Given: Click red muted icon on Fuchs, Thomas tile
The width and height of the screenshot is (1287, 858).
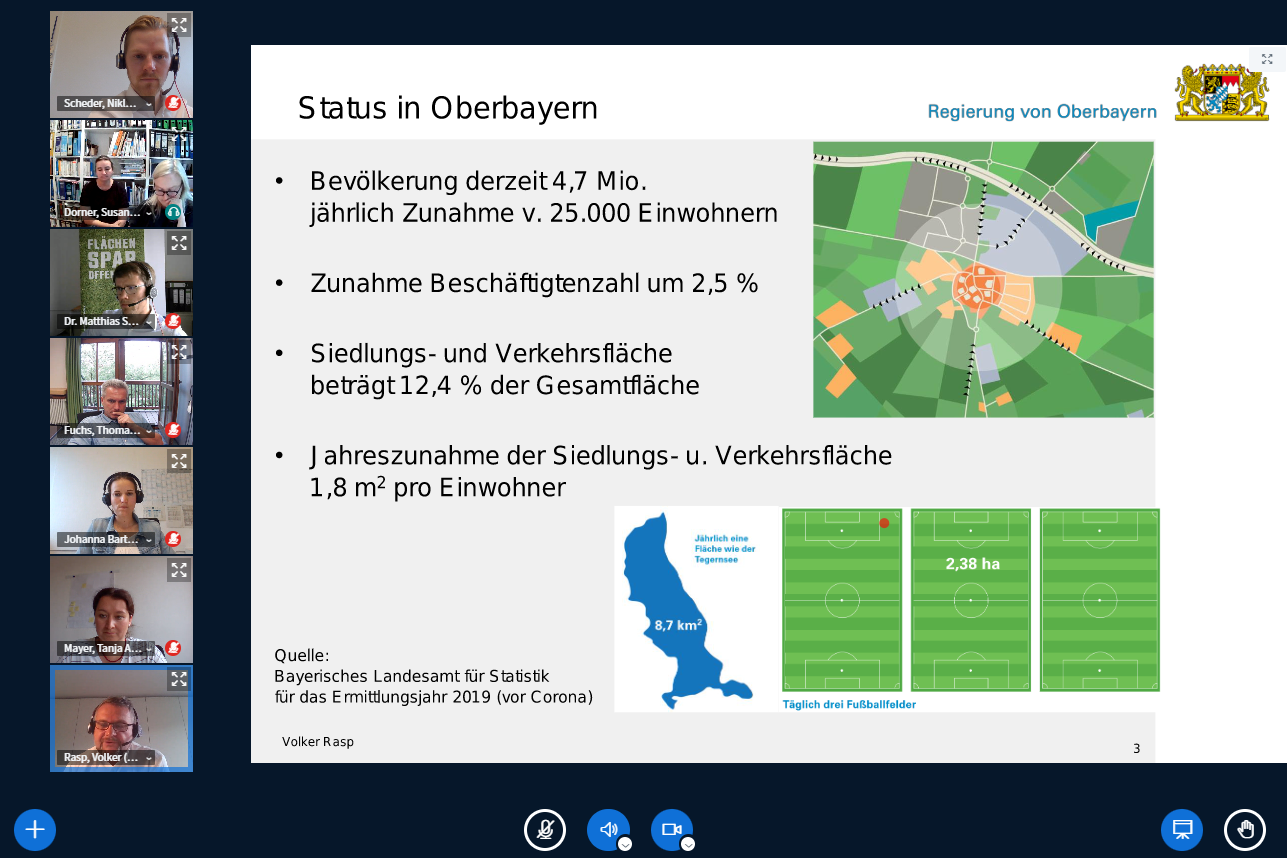Looking at the screenshot, I should [x=173, y=430].
